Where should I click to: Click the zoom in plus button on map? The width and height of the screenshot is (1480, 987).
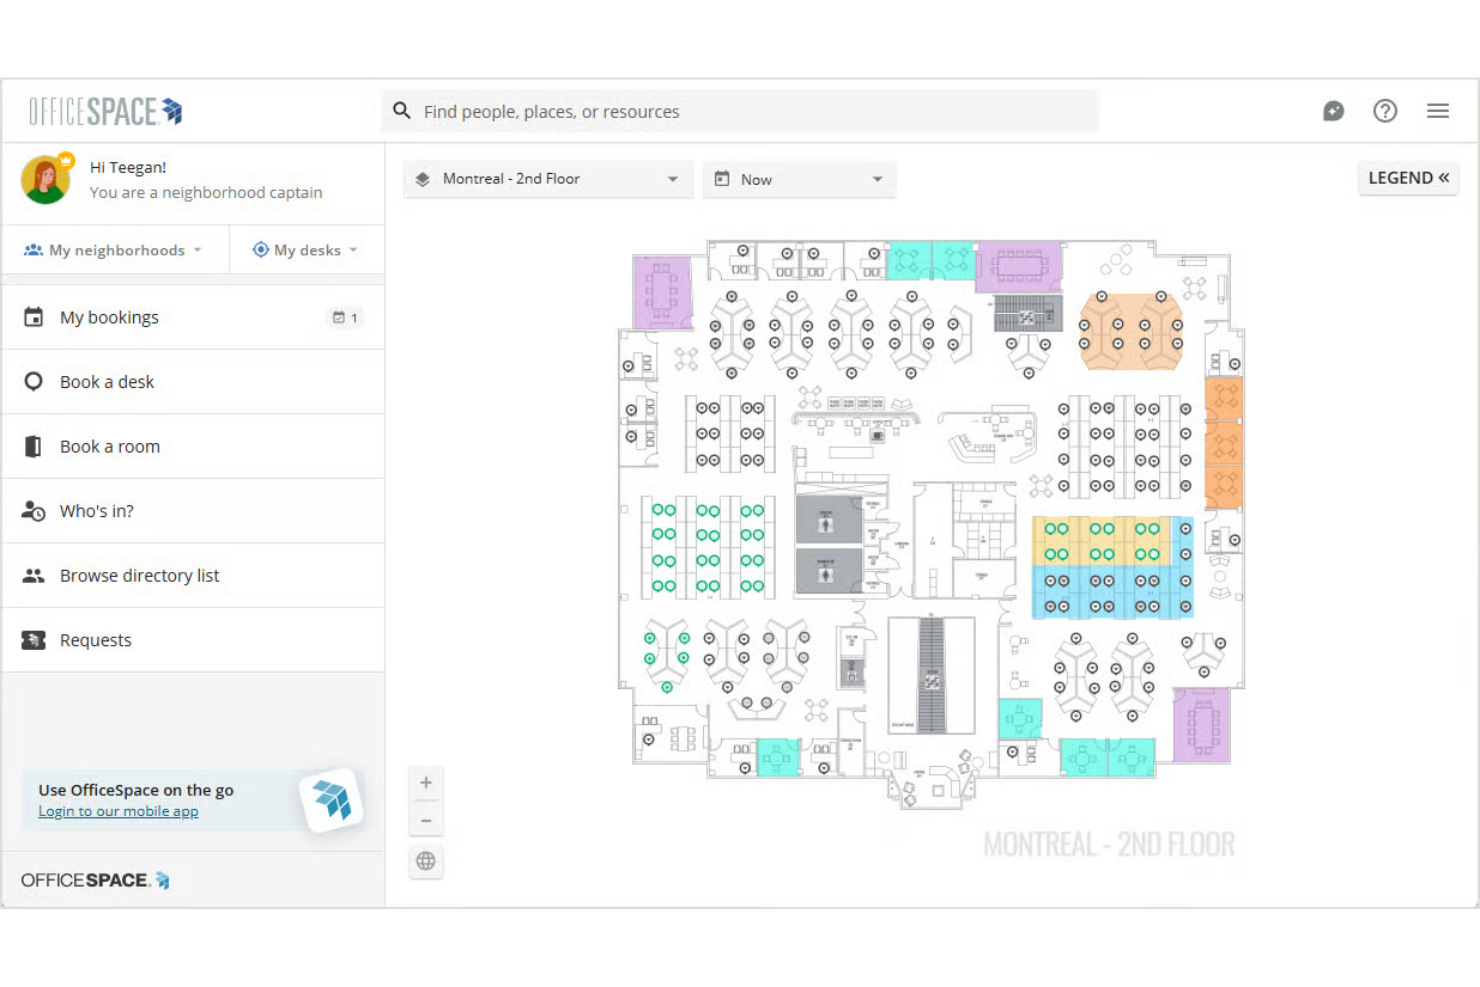[x=426, y=782]
